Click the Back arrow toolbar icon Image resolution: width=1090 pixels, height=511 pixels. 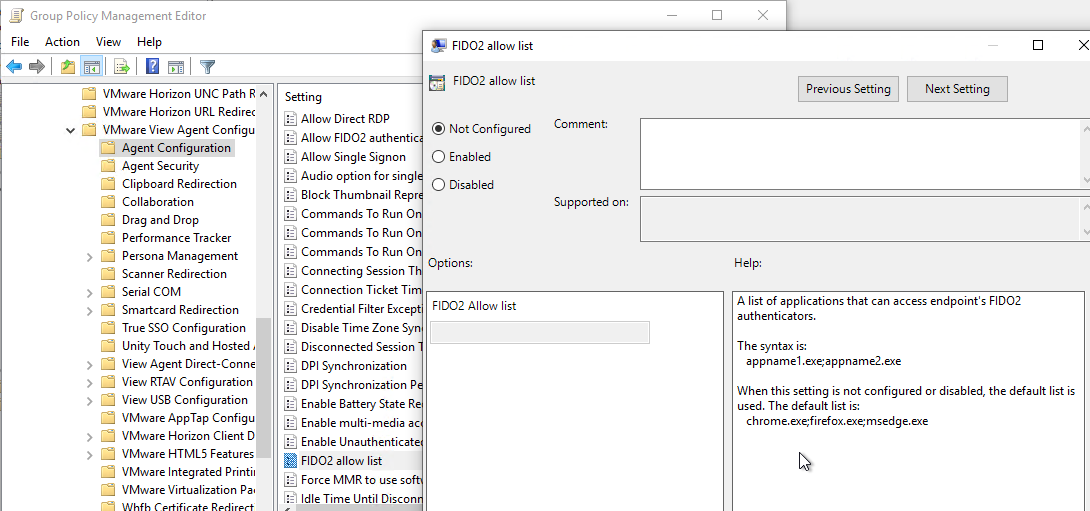pos(14,67)
